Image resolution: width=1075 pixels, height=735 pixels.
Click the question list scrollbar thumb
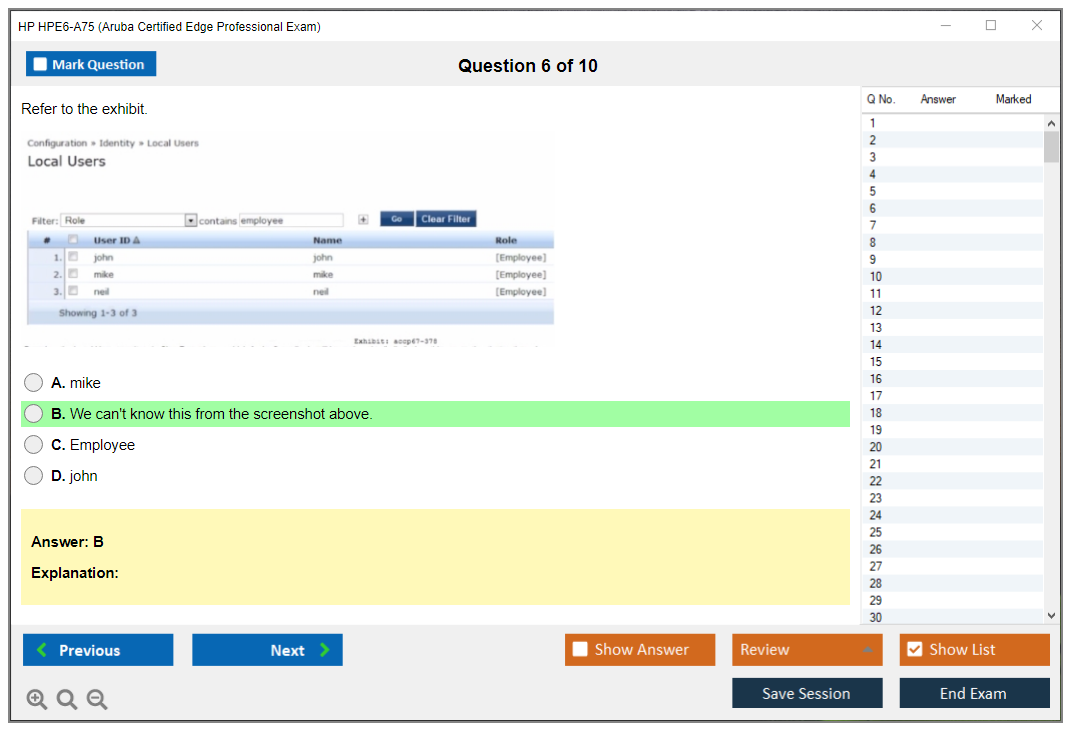(1051, 147)
